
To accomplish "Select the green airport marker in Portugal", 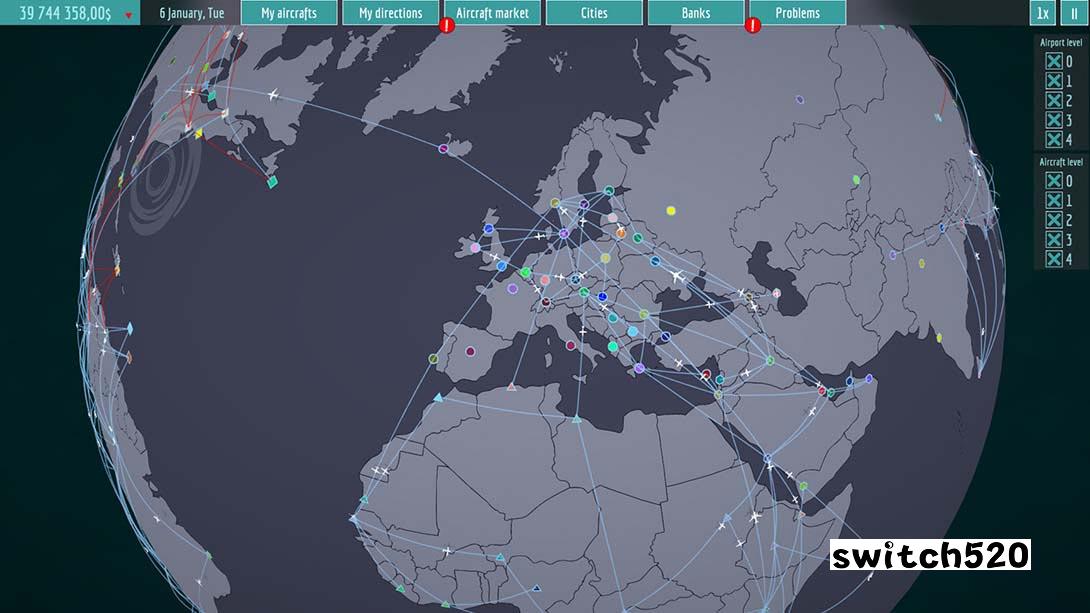I will [x=434, y=359].
